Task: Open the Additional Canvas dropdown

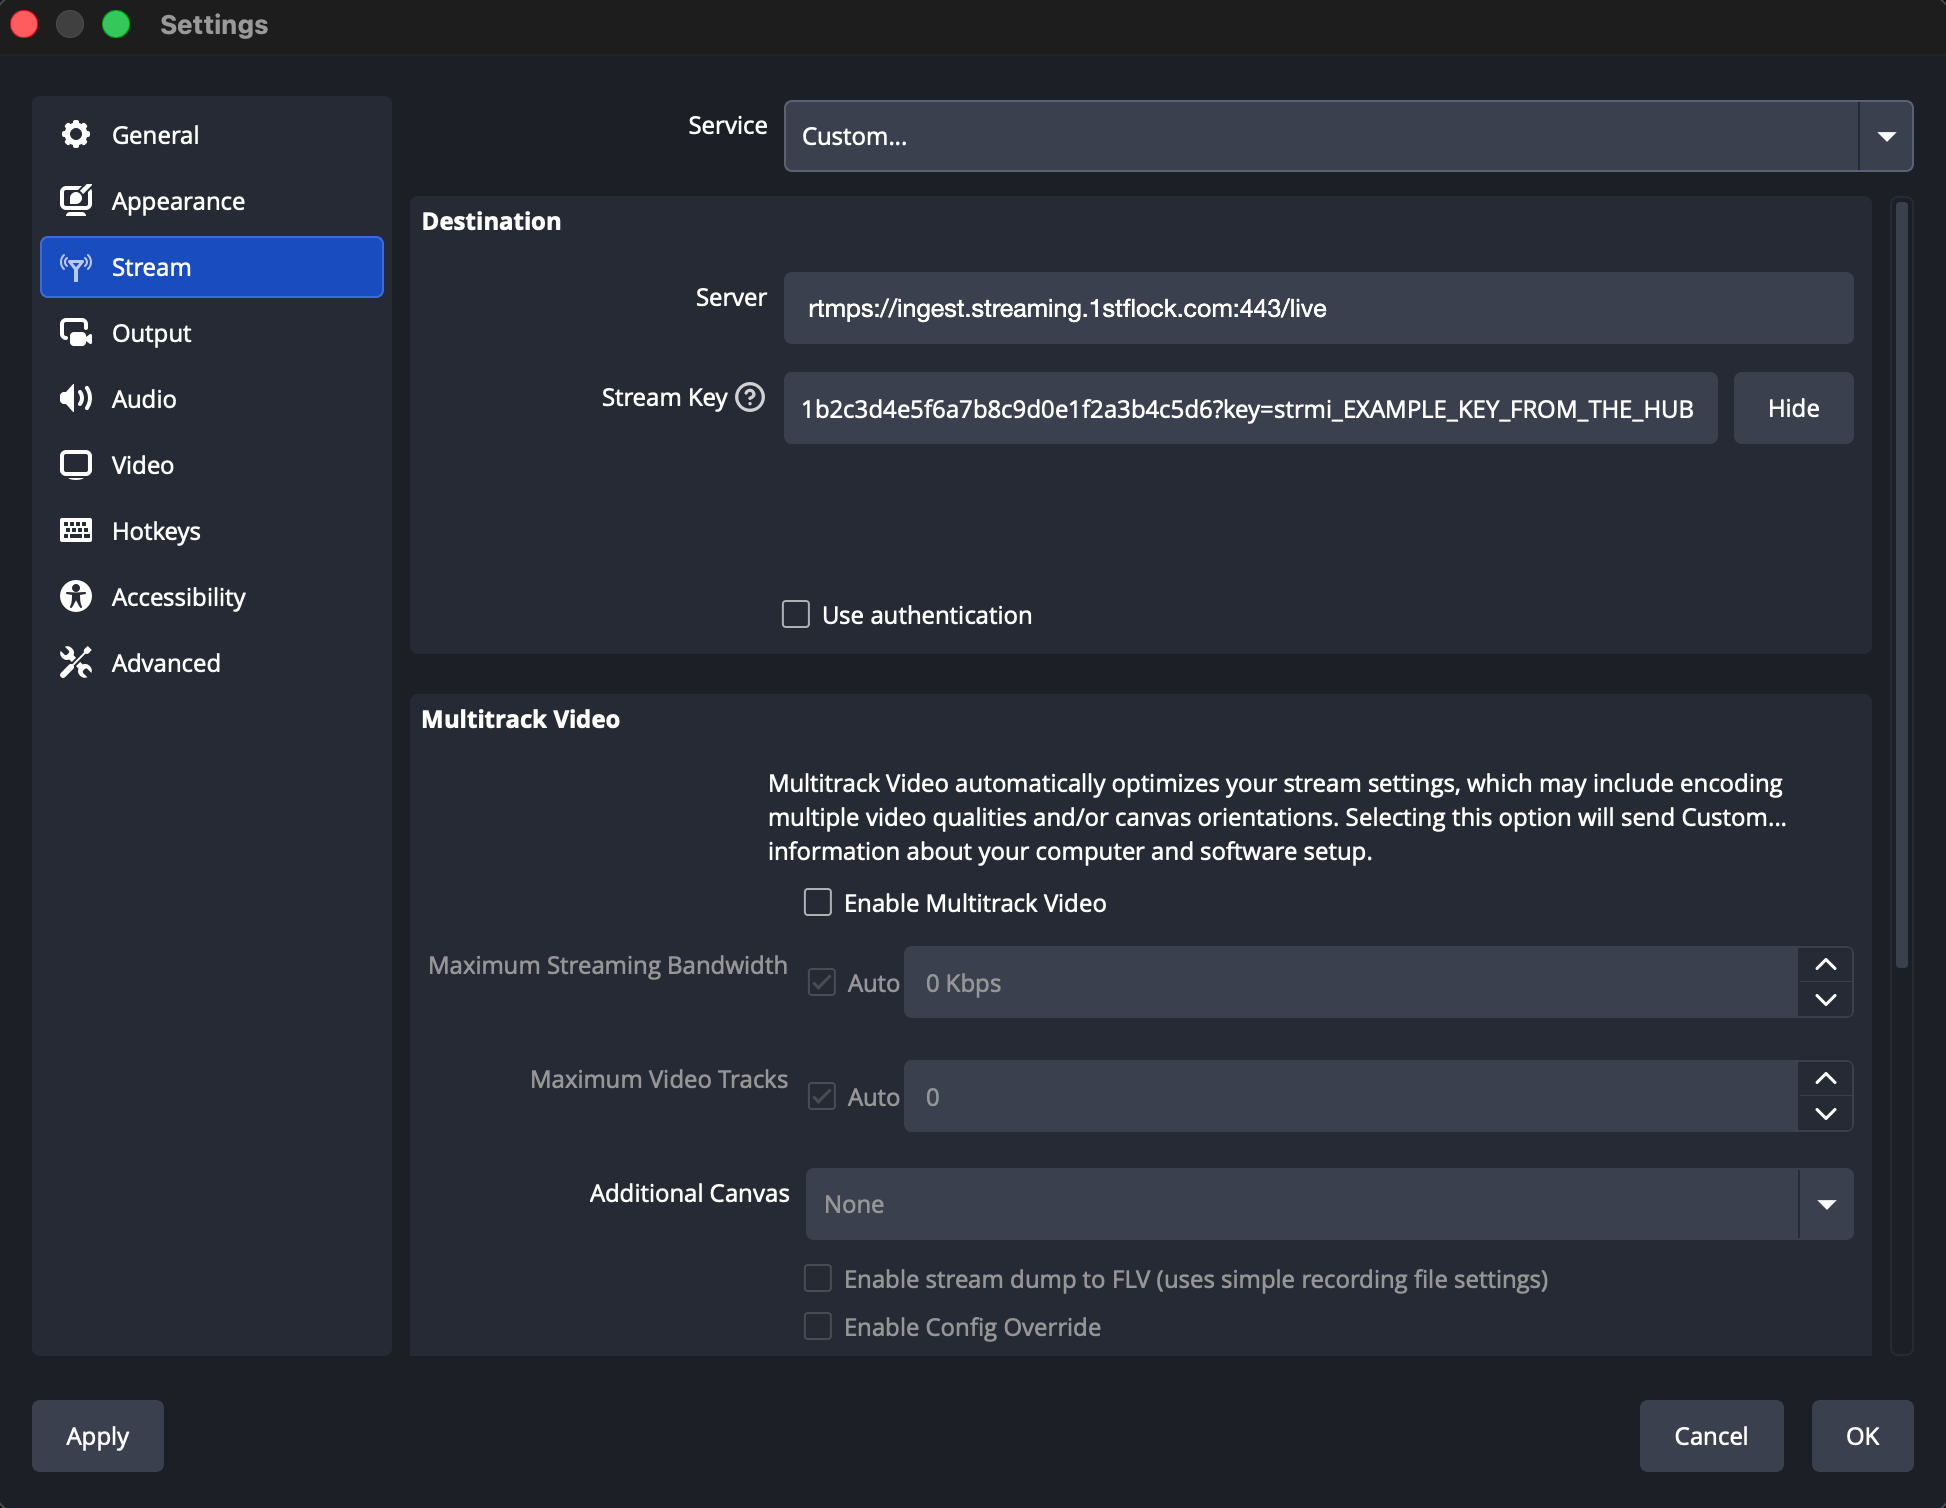Action: [1329, 1204]
